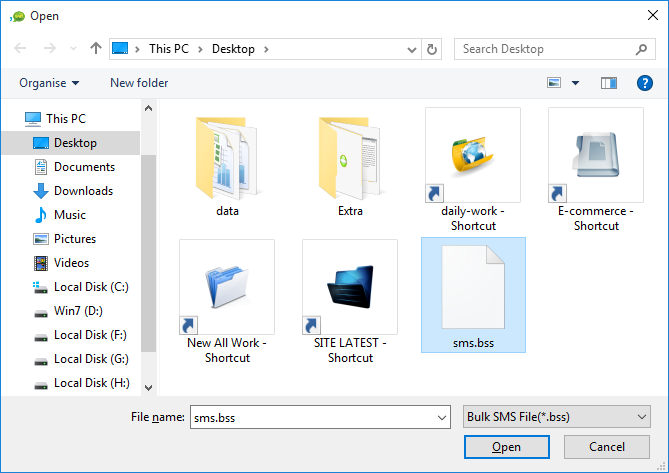Viewport: 669px width, 473px height.
Task: Select 'Desktop' in the address path
Action: [x=233, y=49]
